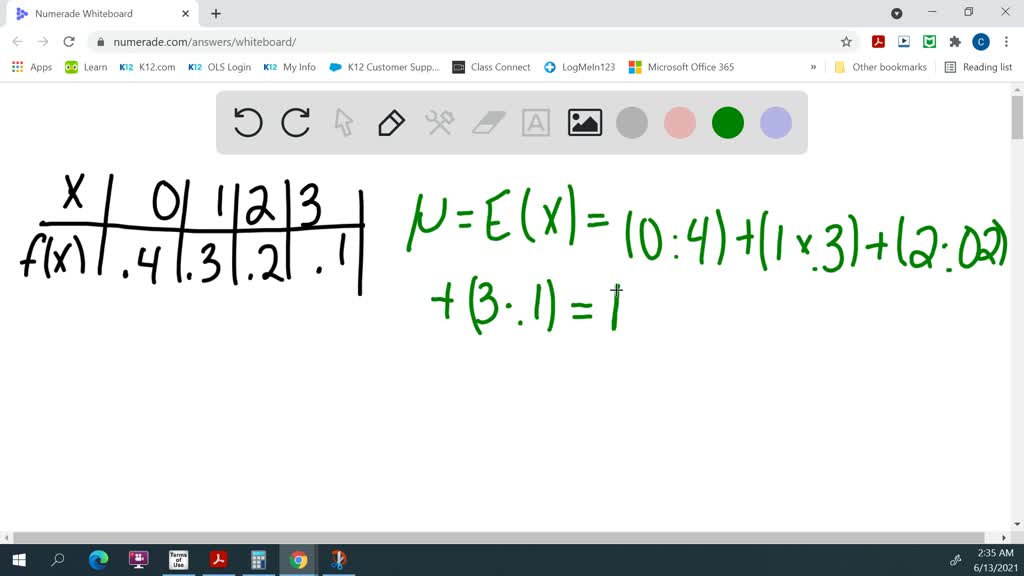The height and width of the screenshot is (576, 1024).
Task: Select the cursor selection tool
Action: pos(343,122)
